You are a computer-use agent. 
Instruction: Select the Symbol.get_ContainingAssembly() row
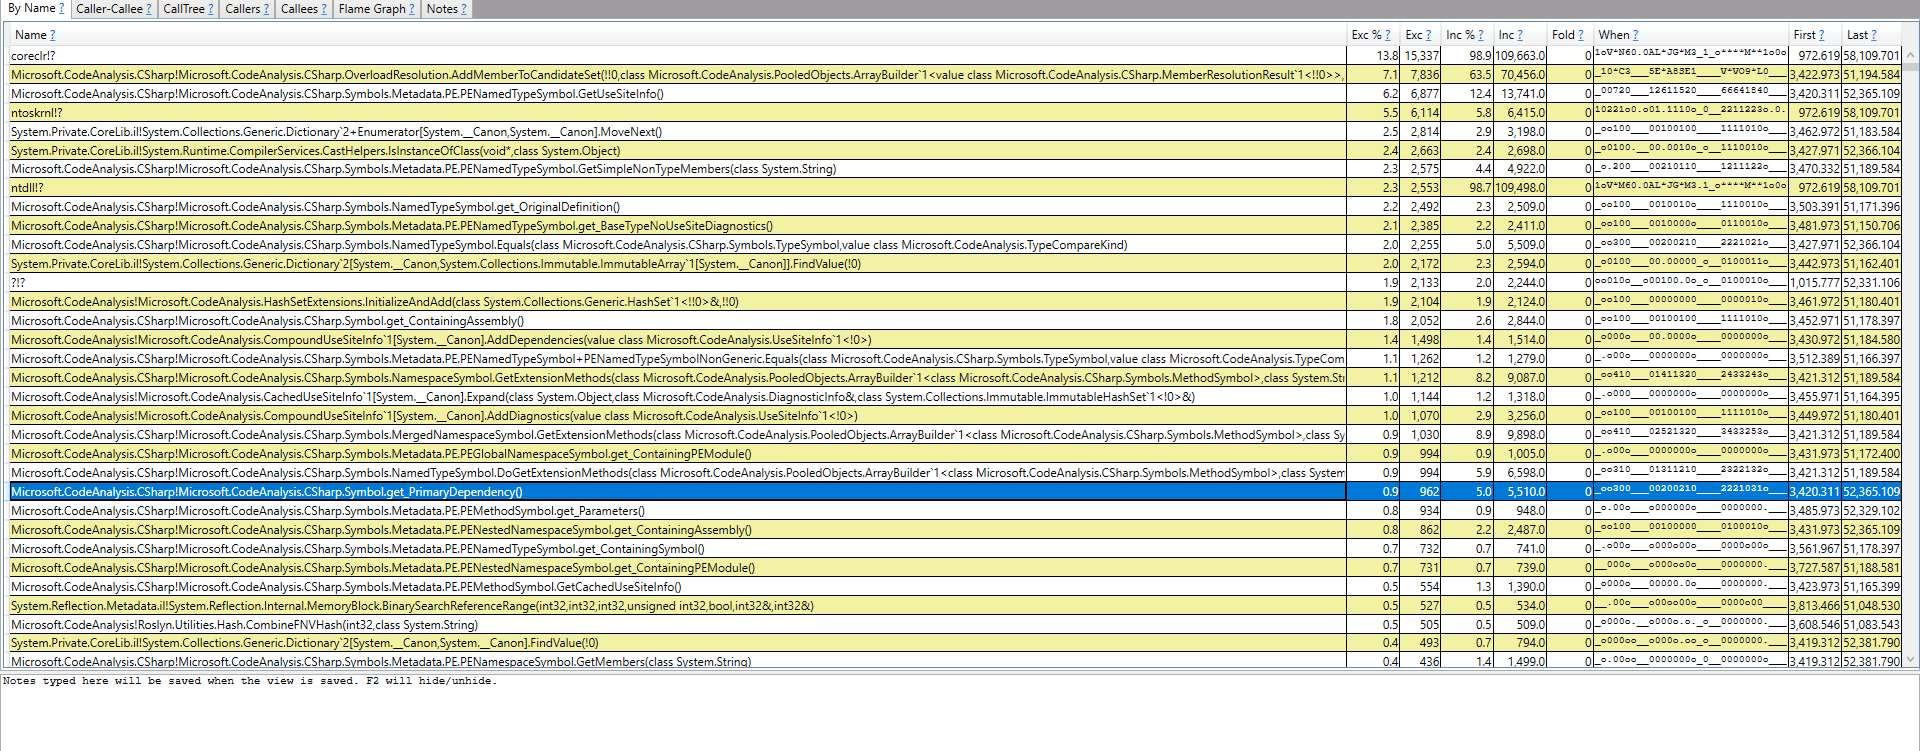[x=955, y=321]
